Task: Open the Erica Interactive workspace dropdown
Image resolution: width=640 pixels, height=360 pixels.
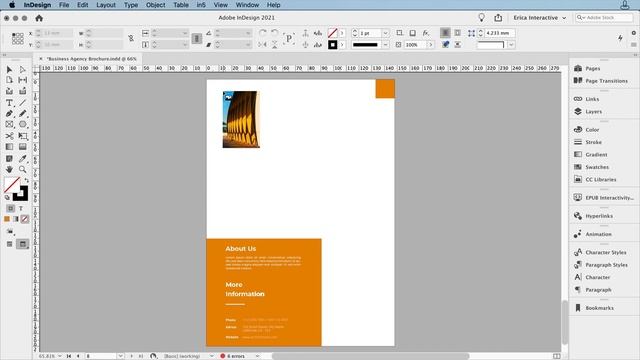Action: 540,18
